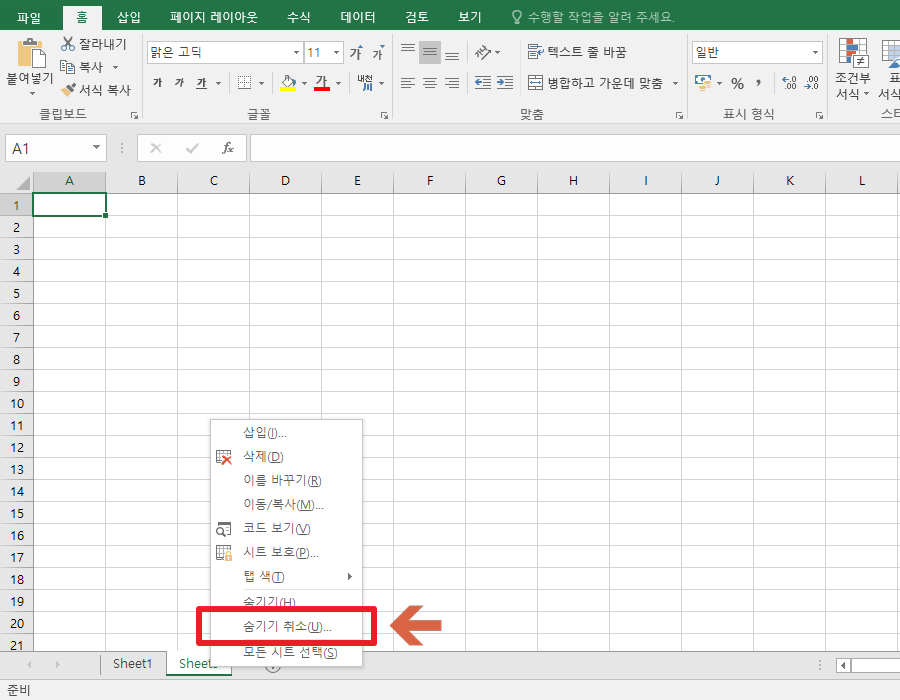The height and width of the screenshot is (700, 900).
Task: Align text right in cell
Action: pos(452,83)
